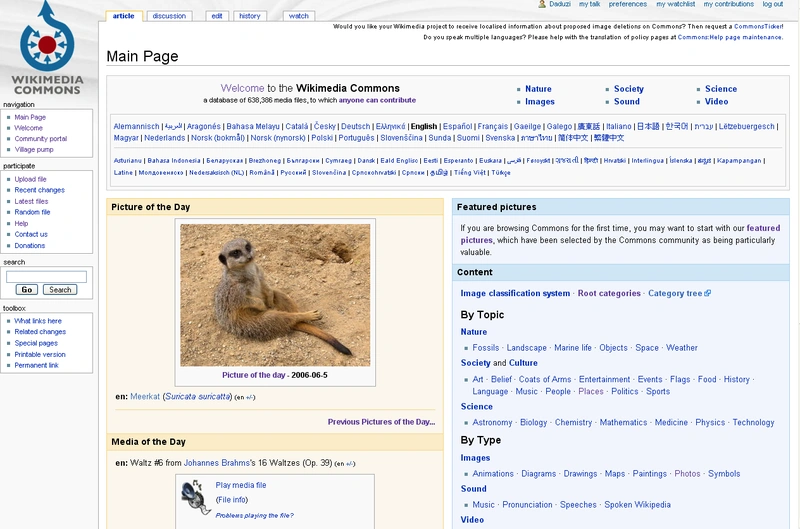
Task: Open the Video link in the welcome box
Action: [716, 102]
